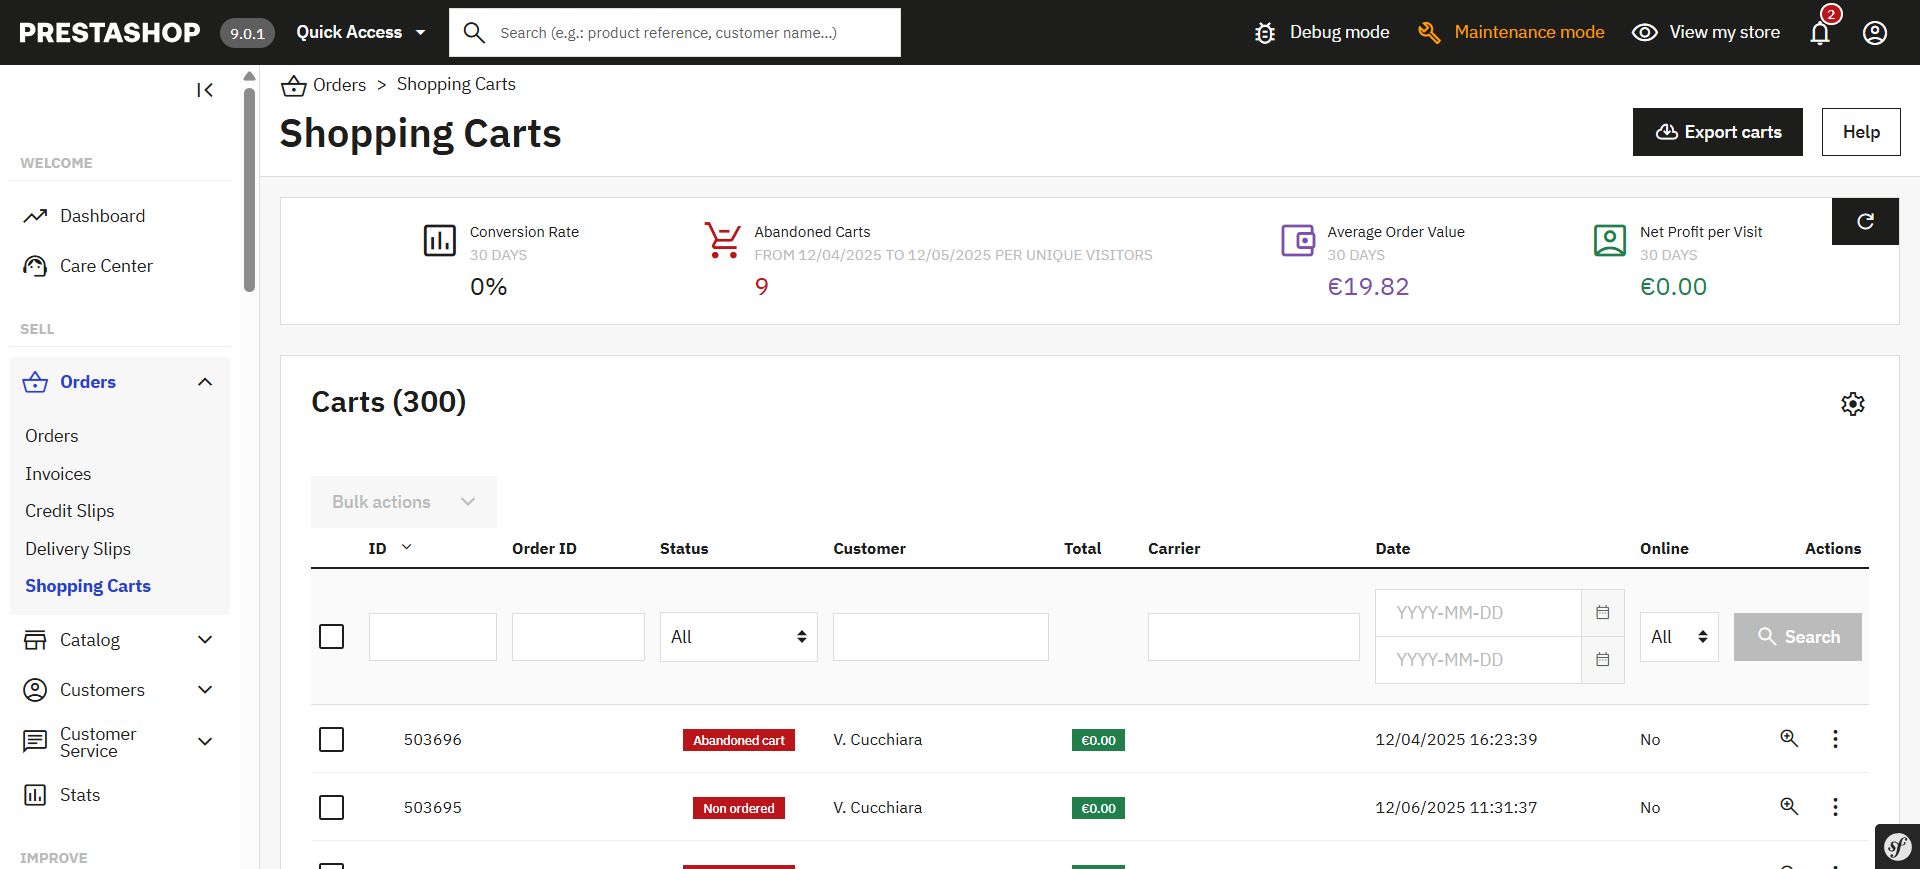
Task: Collapse the sidebar navigation menu
Action: point(205,90)
